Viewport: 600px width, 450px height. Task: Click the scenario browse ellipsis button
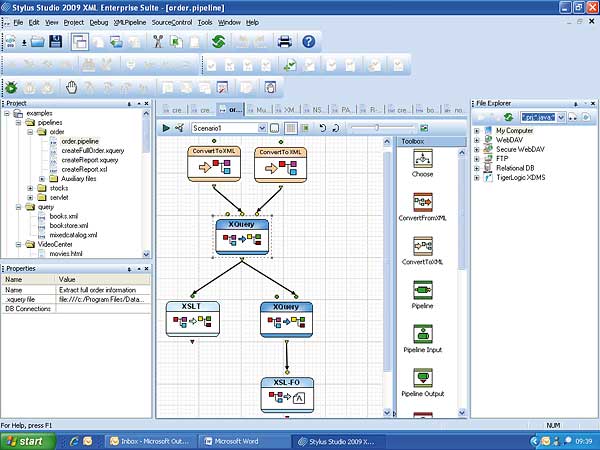[x=274, y=128]
